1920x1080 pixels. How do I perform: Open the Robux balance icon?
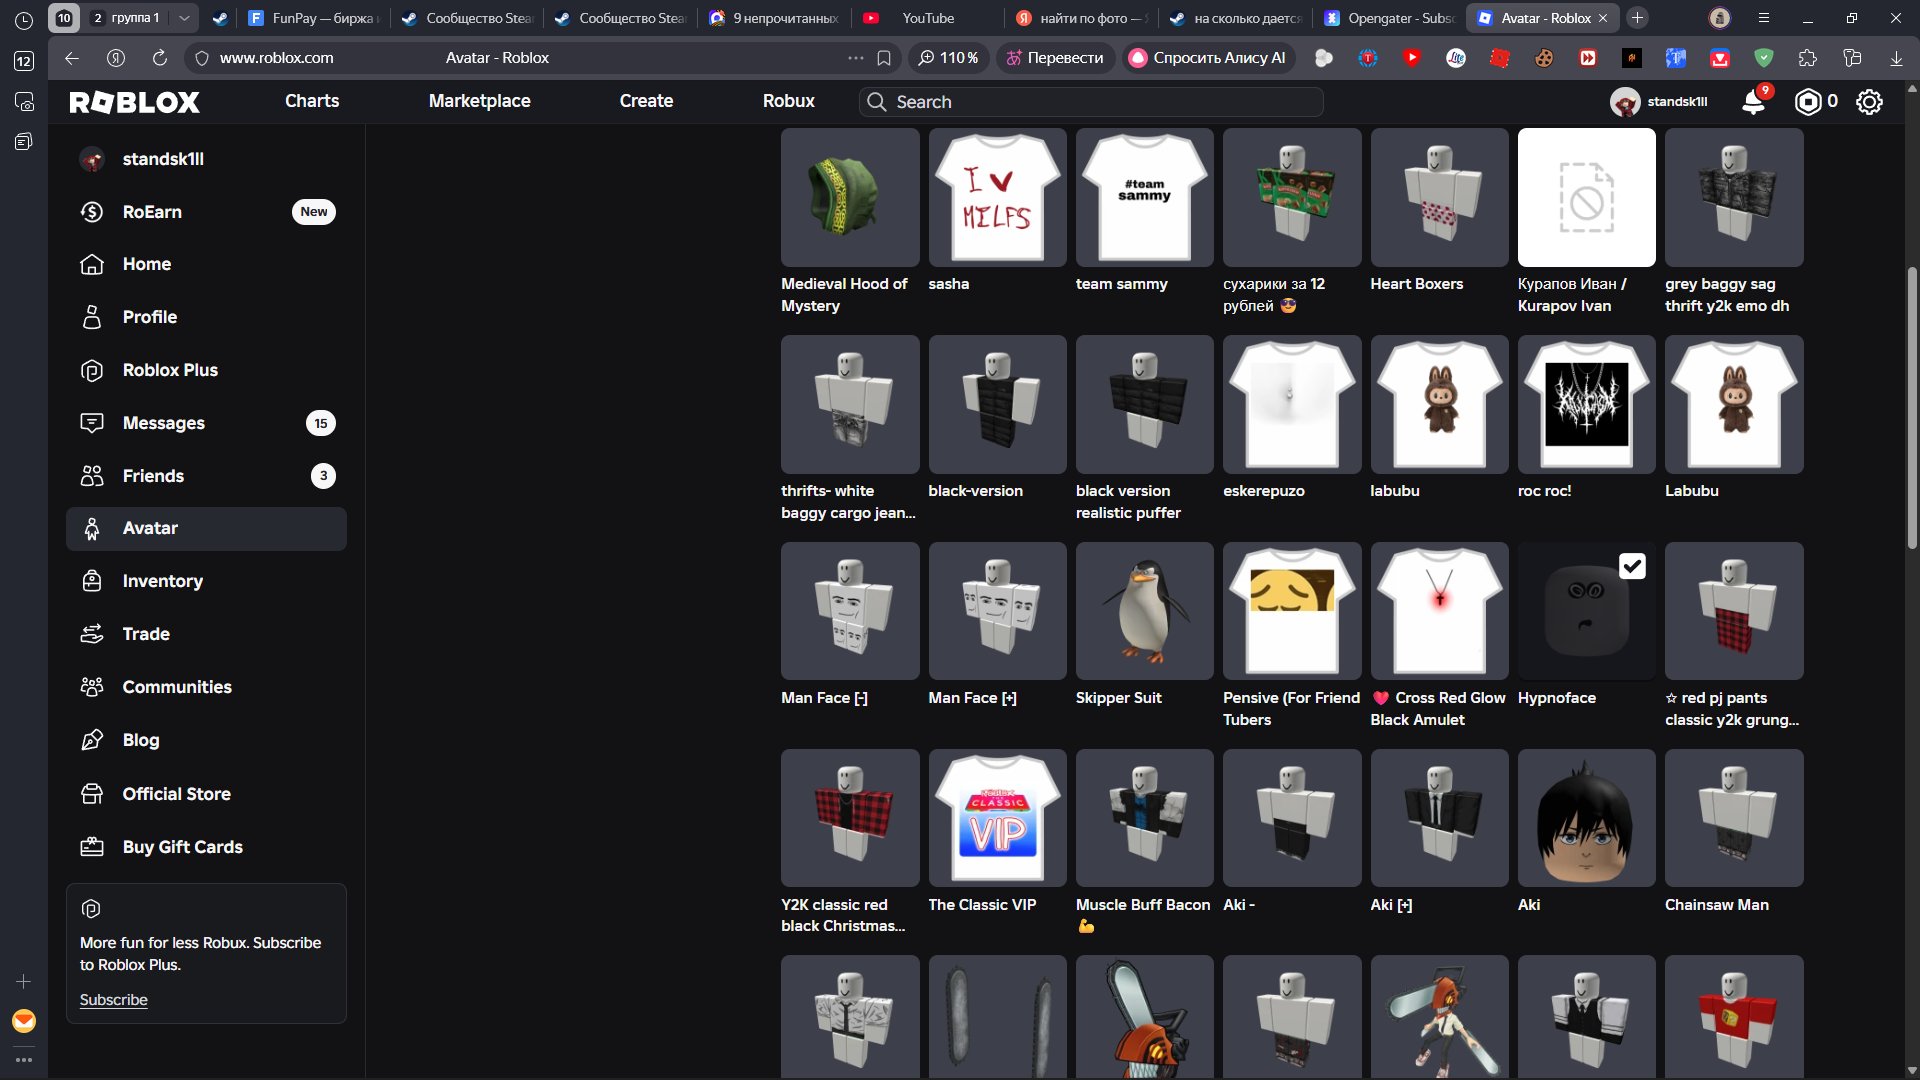click(x=1808, y=102)
